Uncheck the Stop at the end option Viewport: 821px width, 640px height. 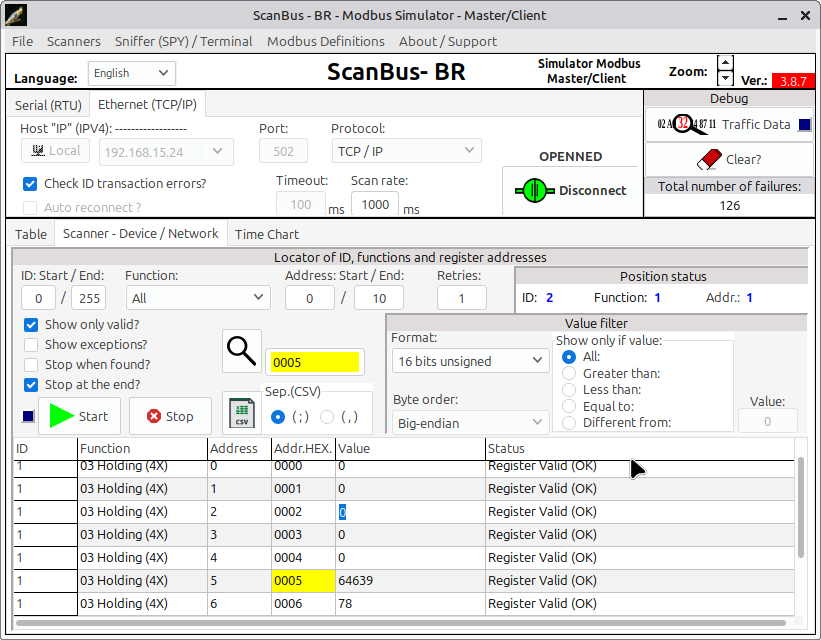31,385
